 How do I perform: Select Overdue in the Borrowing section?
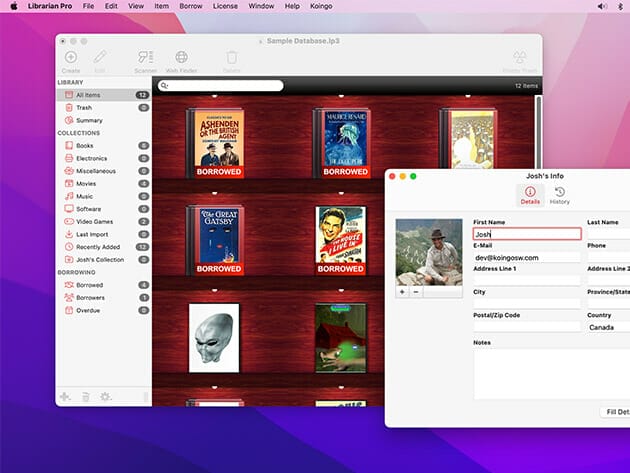click(89, 310)
